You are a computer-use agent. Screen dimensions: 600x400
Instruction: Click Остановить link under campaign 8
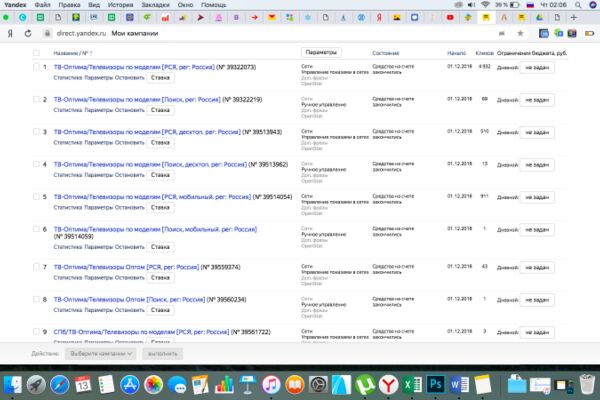[130, 310]
